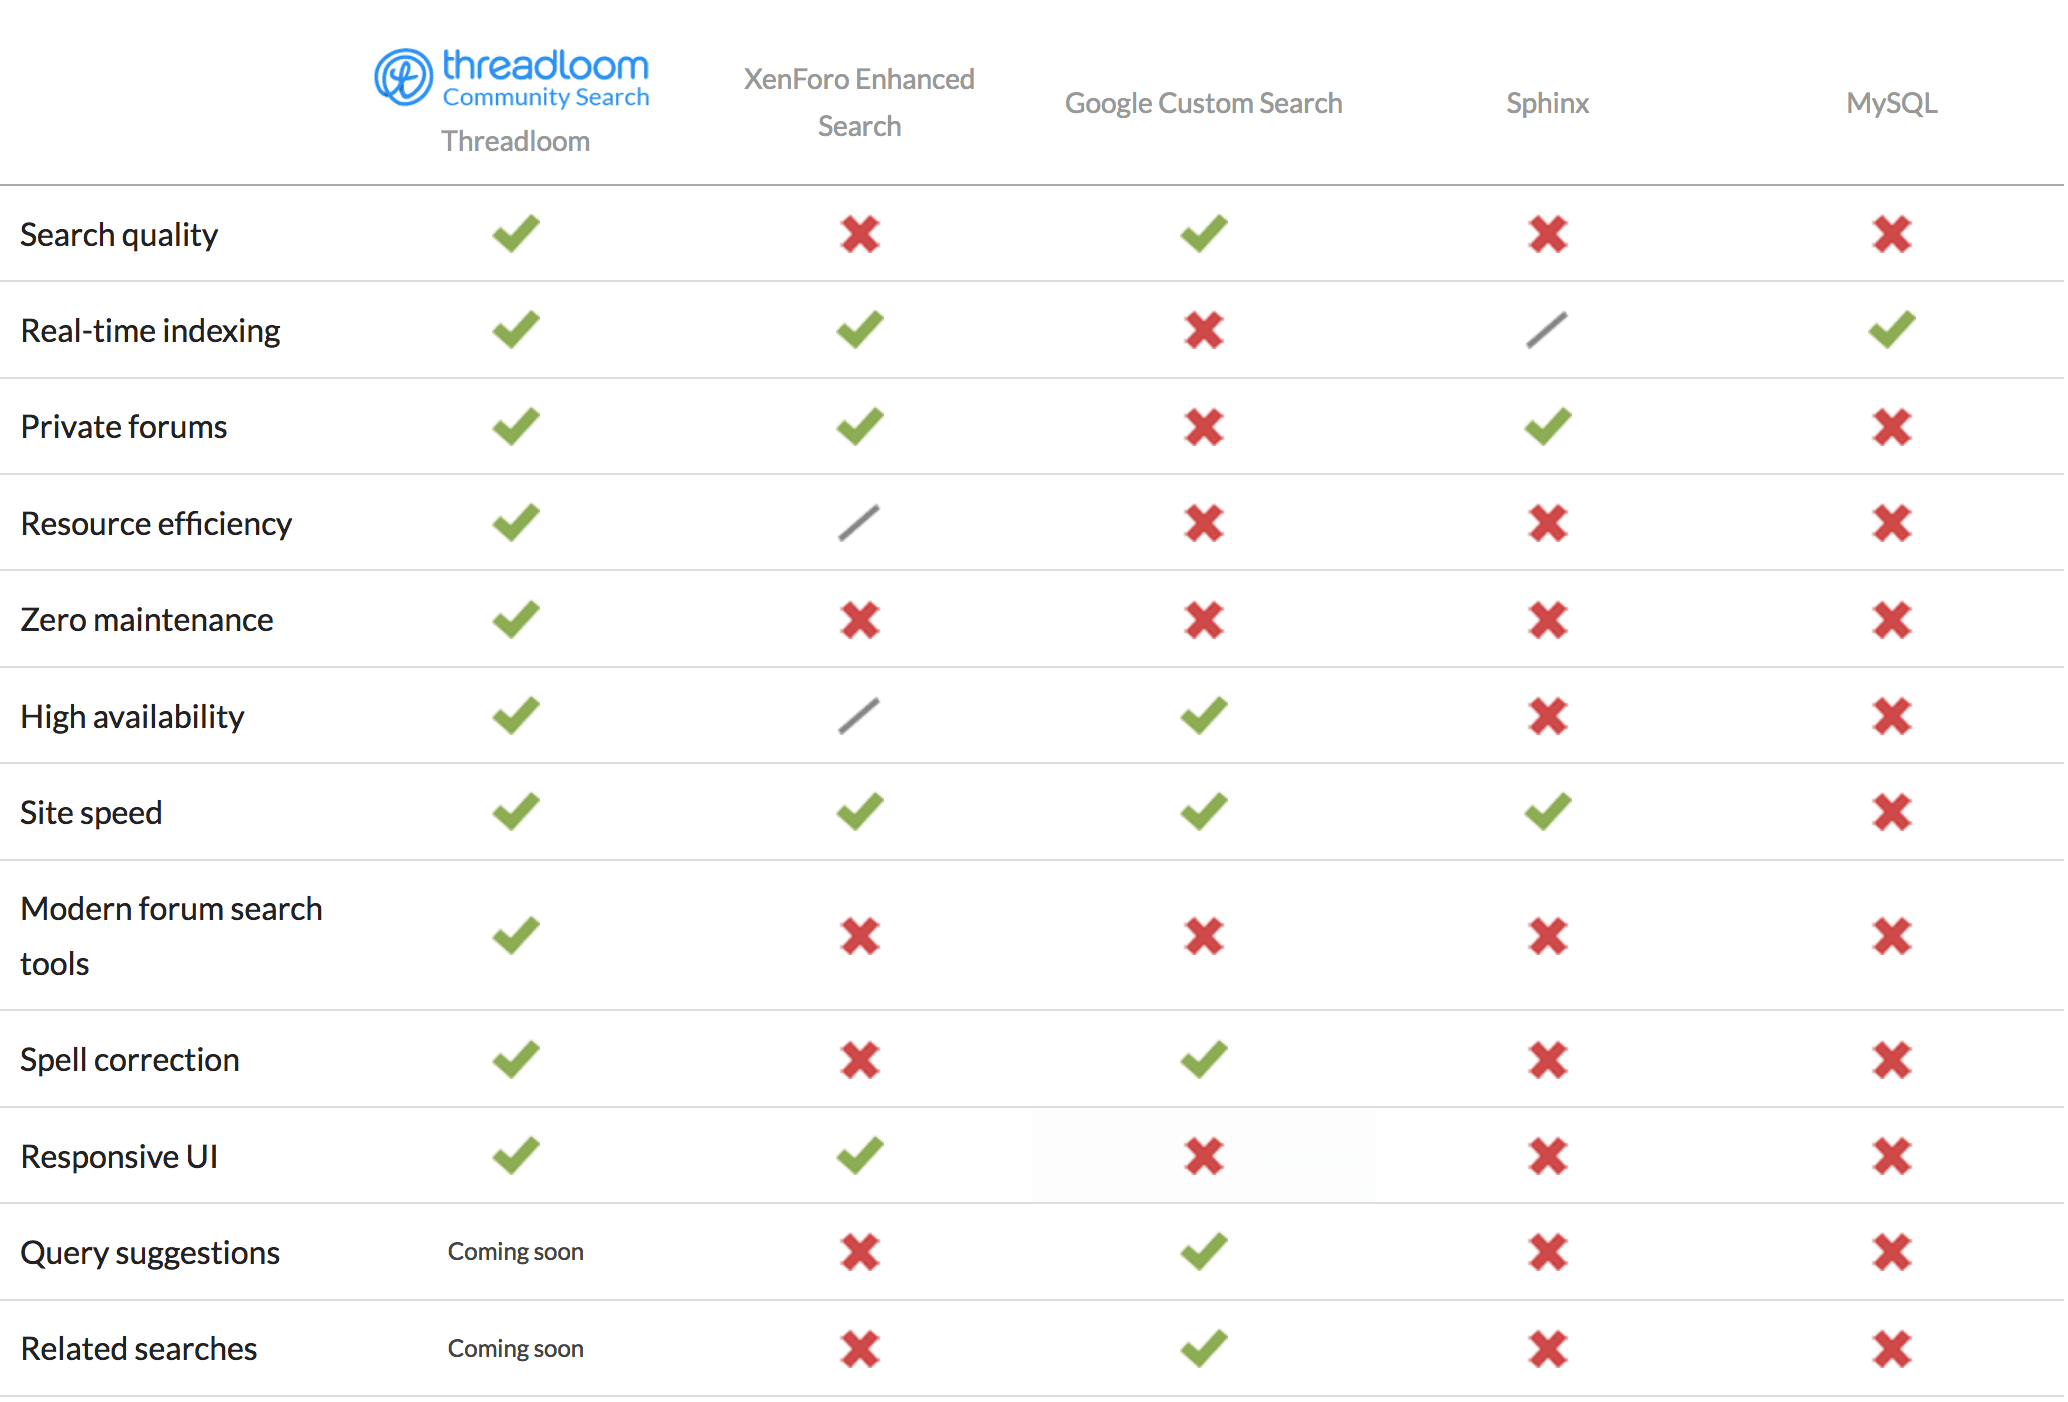Click Coming soon text in Related searches row

[x=516, y=1349]
